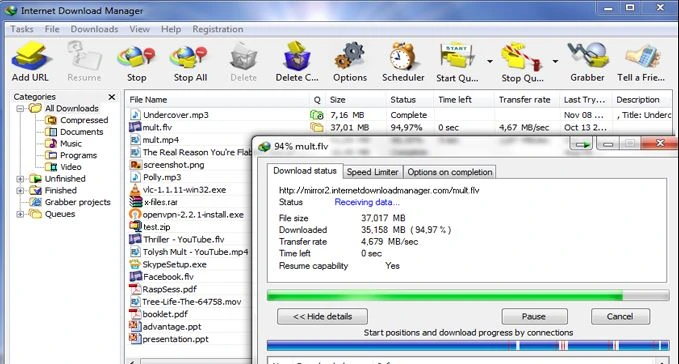
Task: Select Grabber projects in categories tree
Action: [78, 202]
